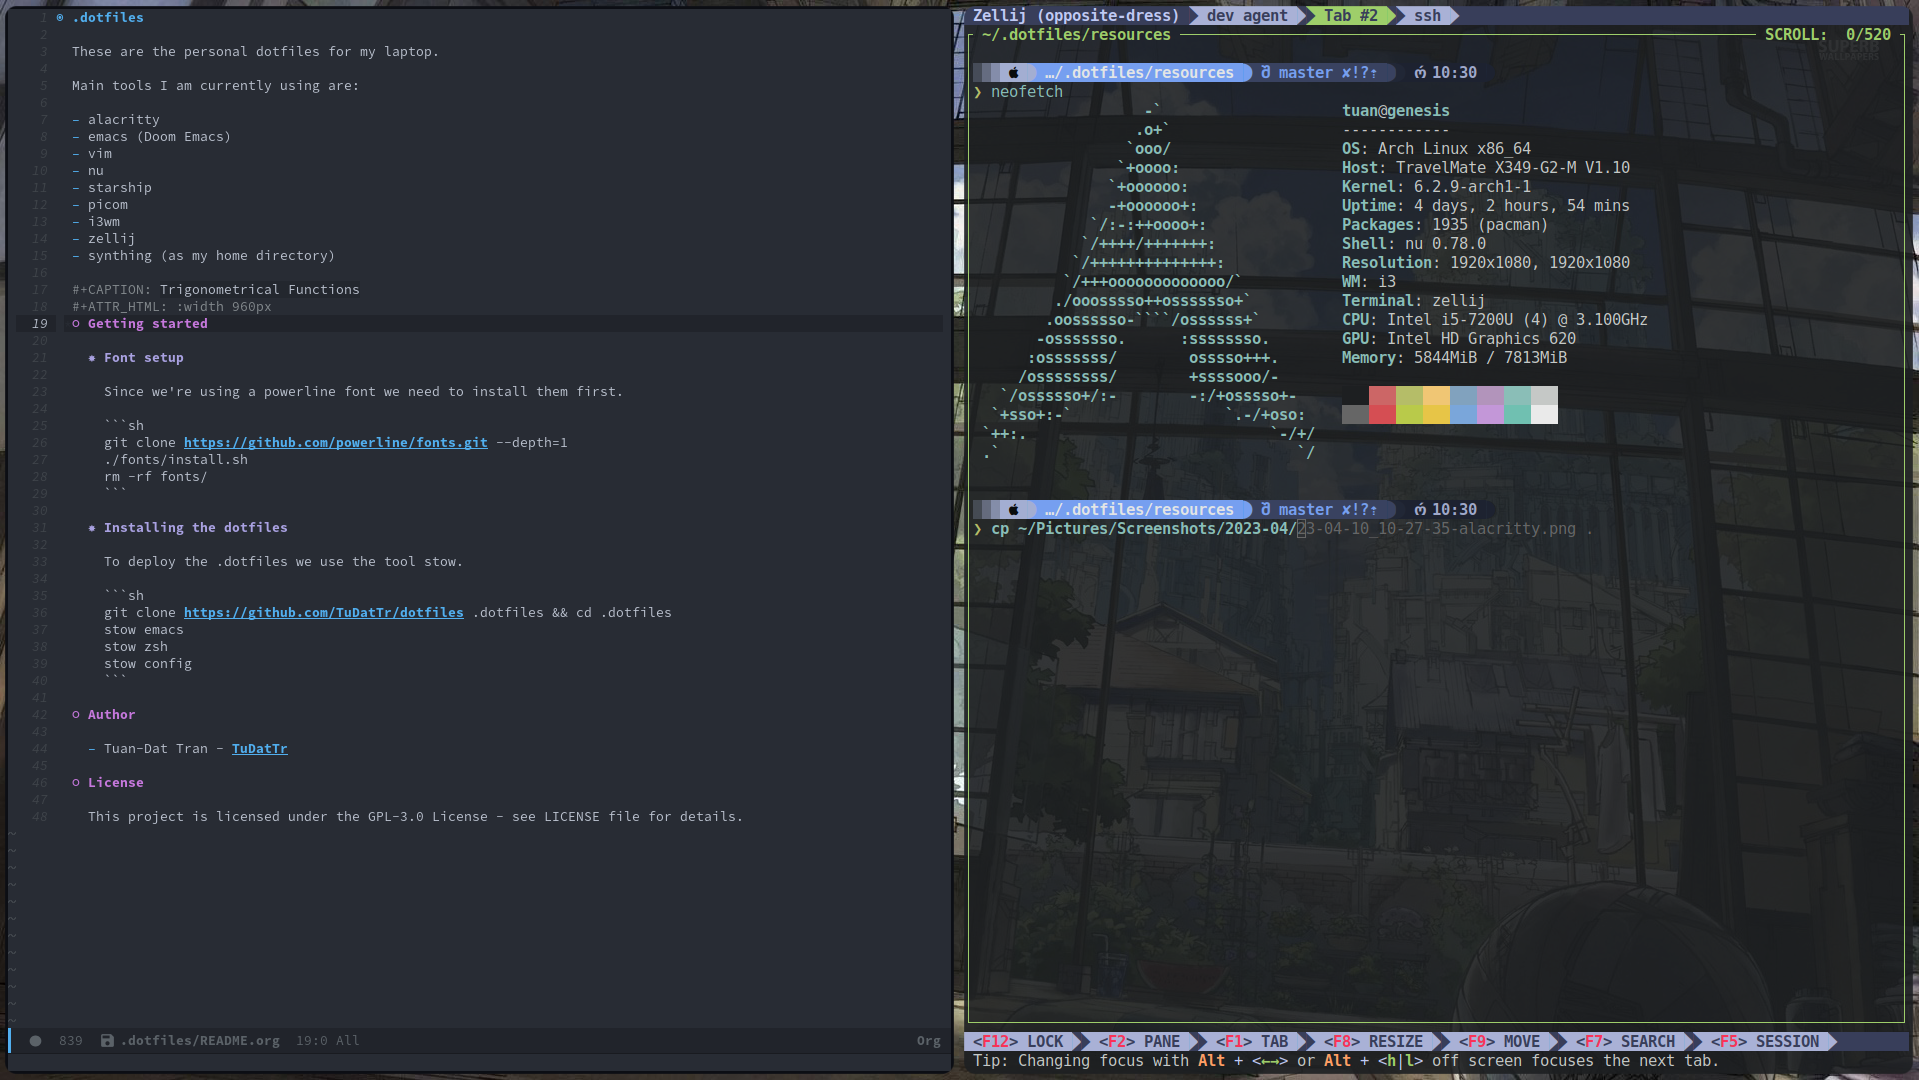The width and height of the screenshot is (1919, 1080).
Task: Click the GPU: Intel HD Graphics 620 line
Action: pos(1459,339)
